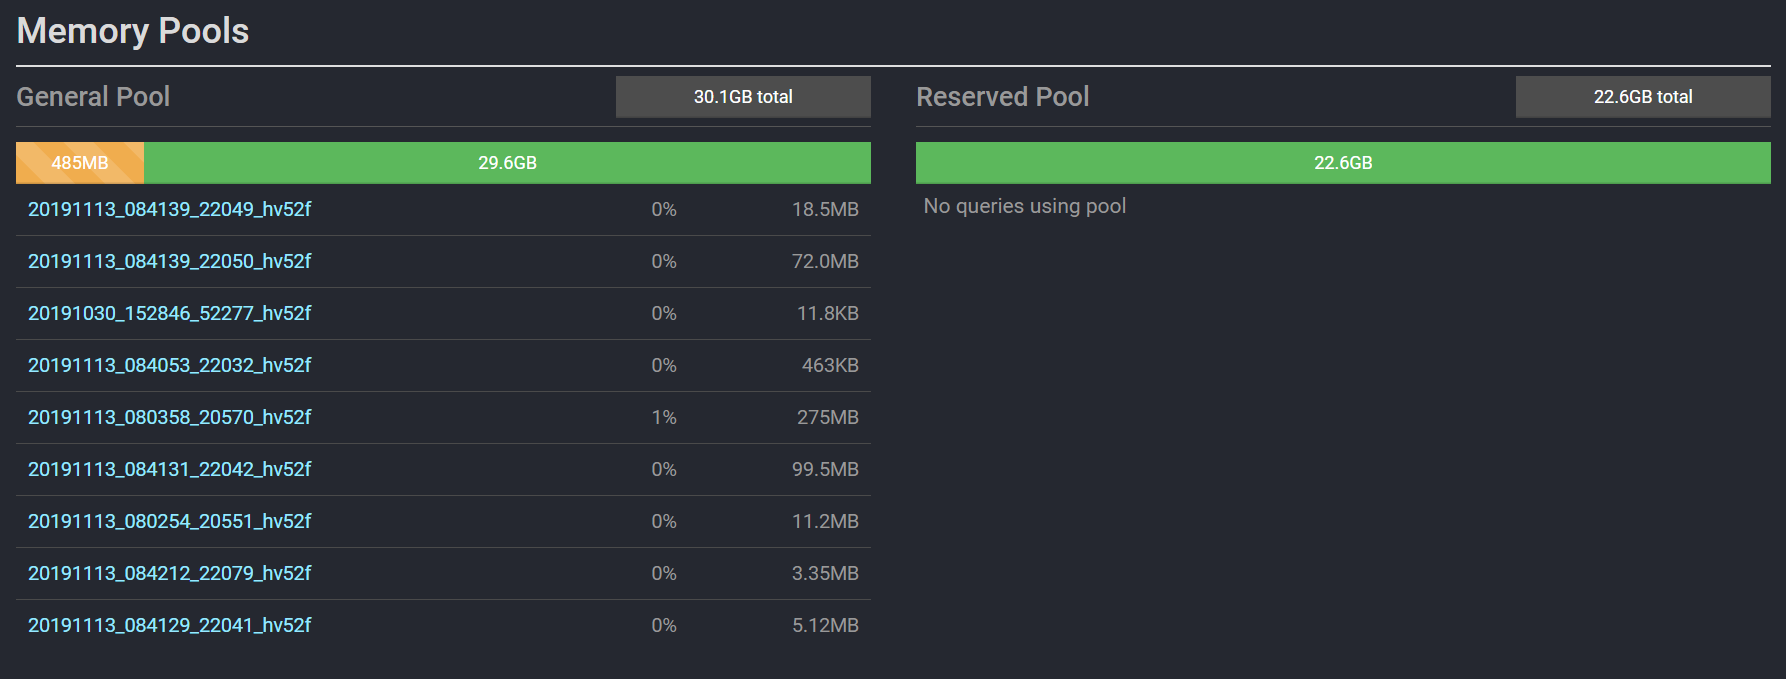Open query 20191113_080358_20570_hv52f
This screenshot has width=1786, height=679.
pyautogui.click(x=169, y=417)
